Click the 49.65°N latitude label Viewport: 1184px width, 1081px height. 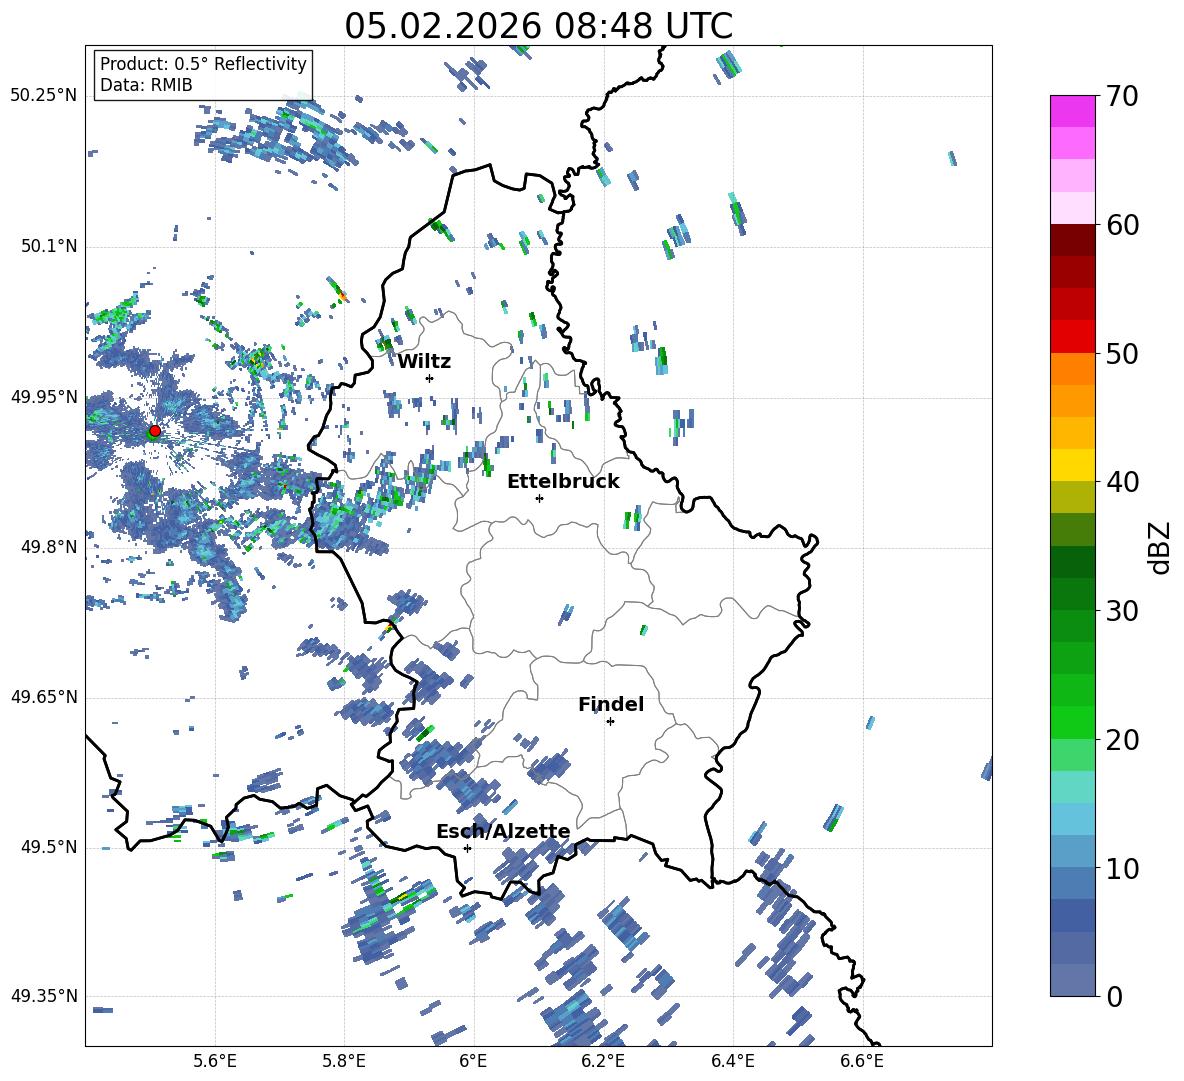coord(44,696)
